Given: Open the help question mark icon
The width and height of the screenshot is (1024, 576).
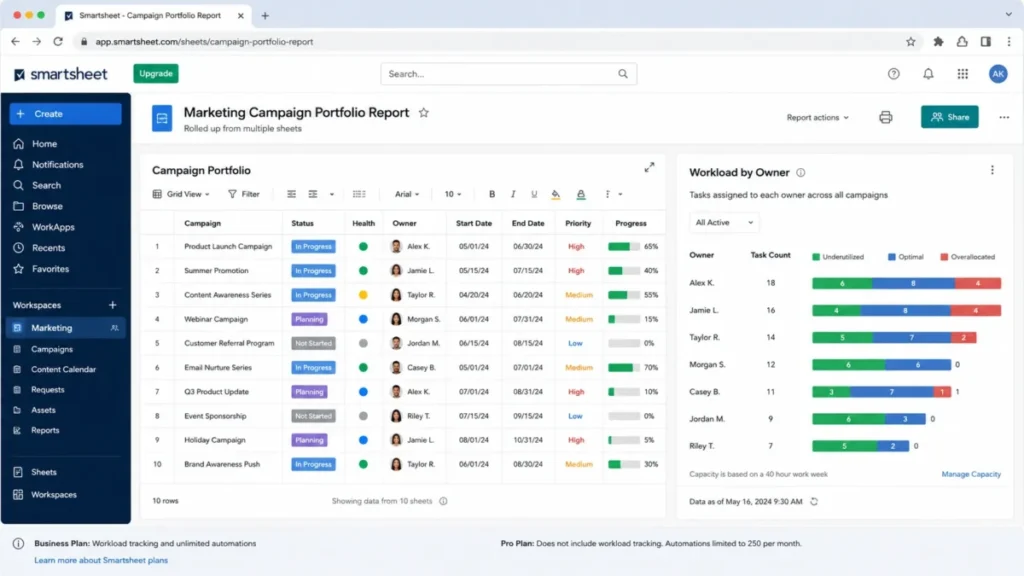Looking at the screenshot, I should pos(893,74).
